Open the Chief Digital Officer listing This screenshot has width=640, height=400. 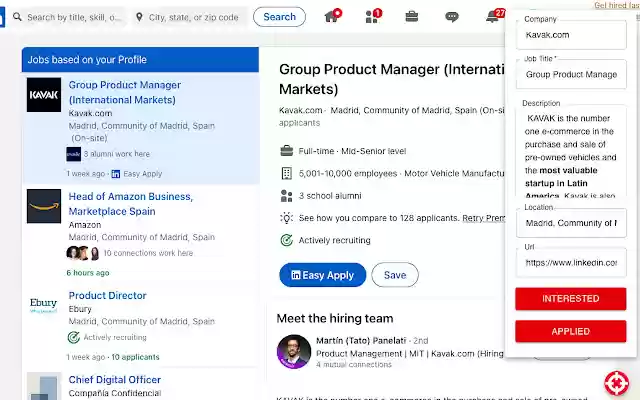[x=115, y=380]
